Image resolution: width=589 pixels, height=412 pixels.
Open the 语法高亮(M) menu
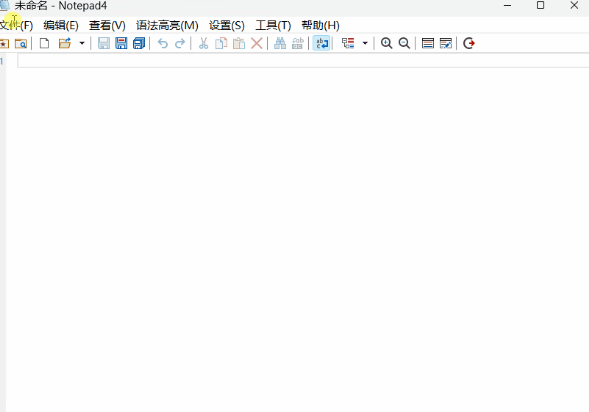[x=167, y=26]
